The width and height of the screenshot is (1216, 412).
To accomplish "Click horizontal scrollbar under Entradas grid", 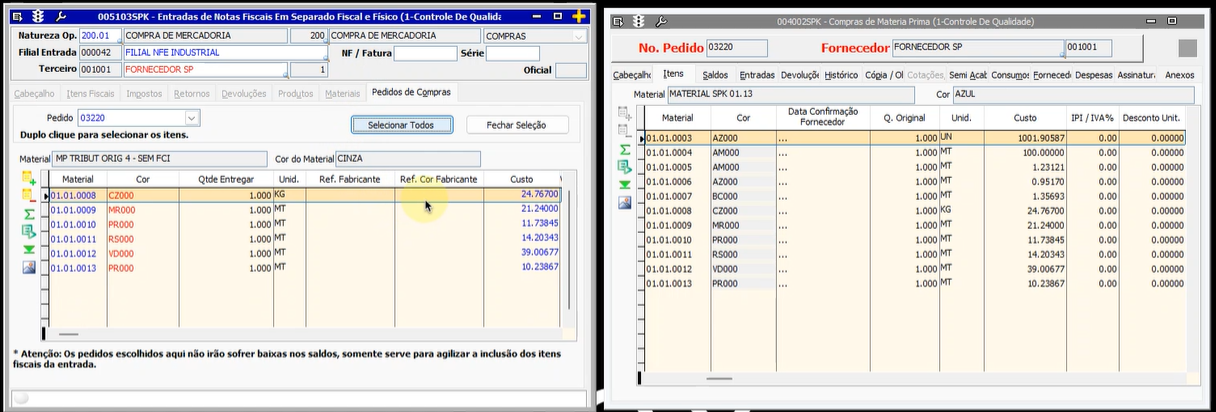I will 69,335.
